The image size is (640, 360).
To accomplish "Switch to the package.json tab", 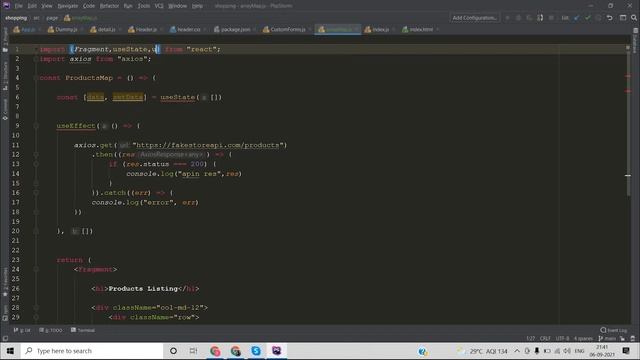I will (234, 29).
